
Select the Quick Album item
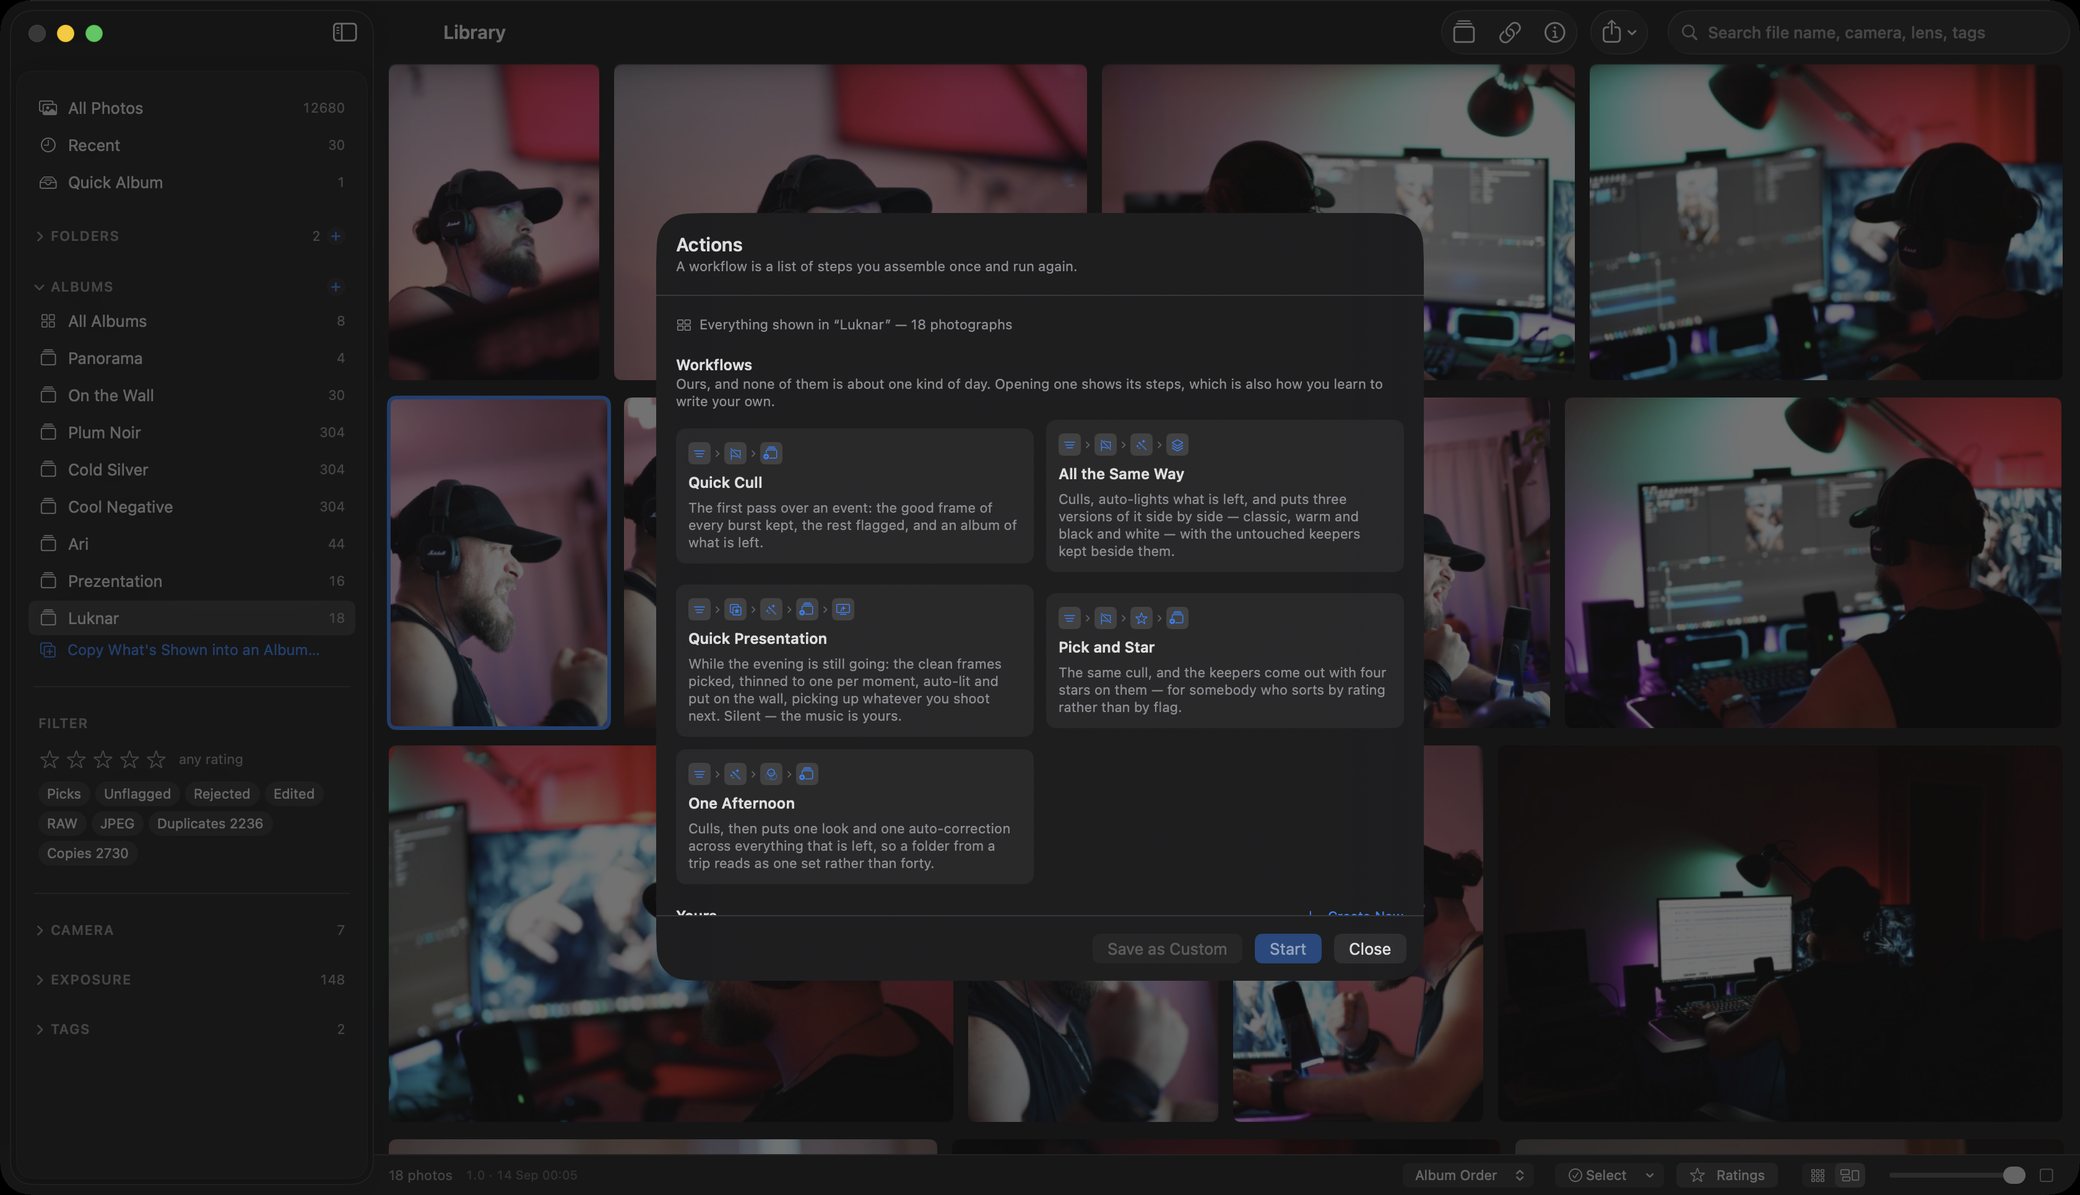click(x=191, y=182)
